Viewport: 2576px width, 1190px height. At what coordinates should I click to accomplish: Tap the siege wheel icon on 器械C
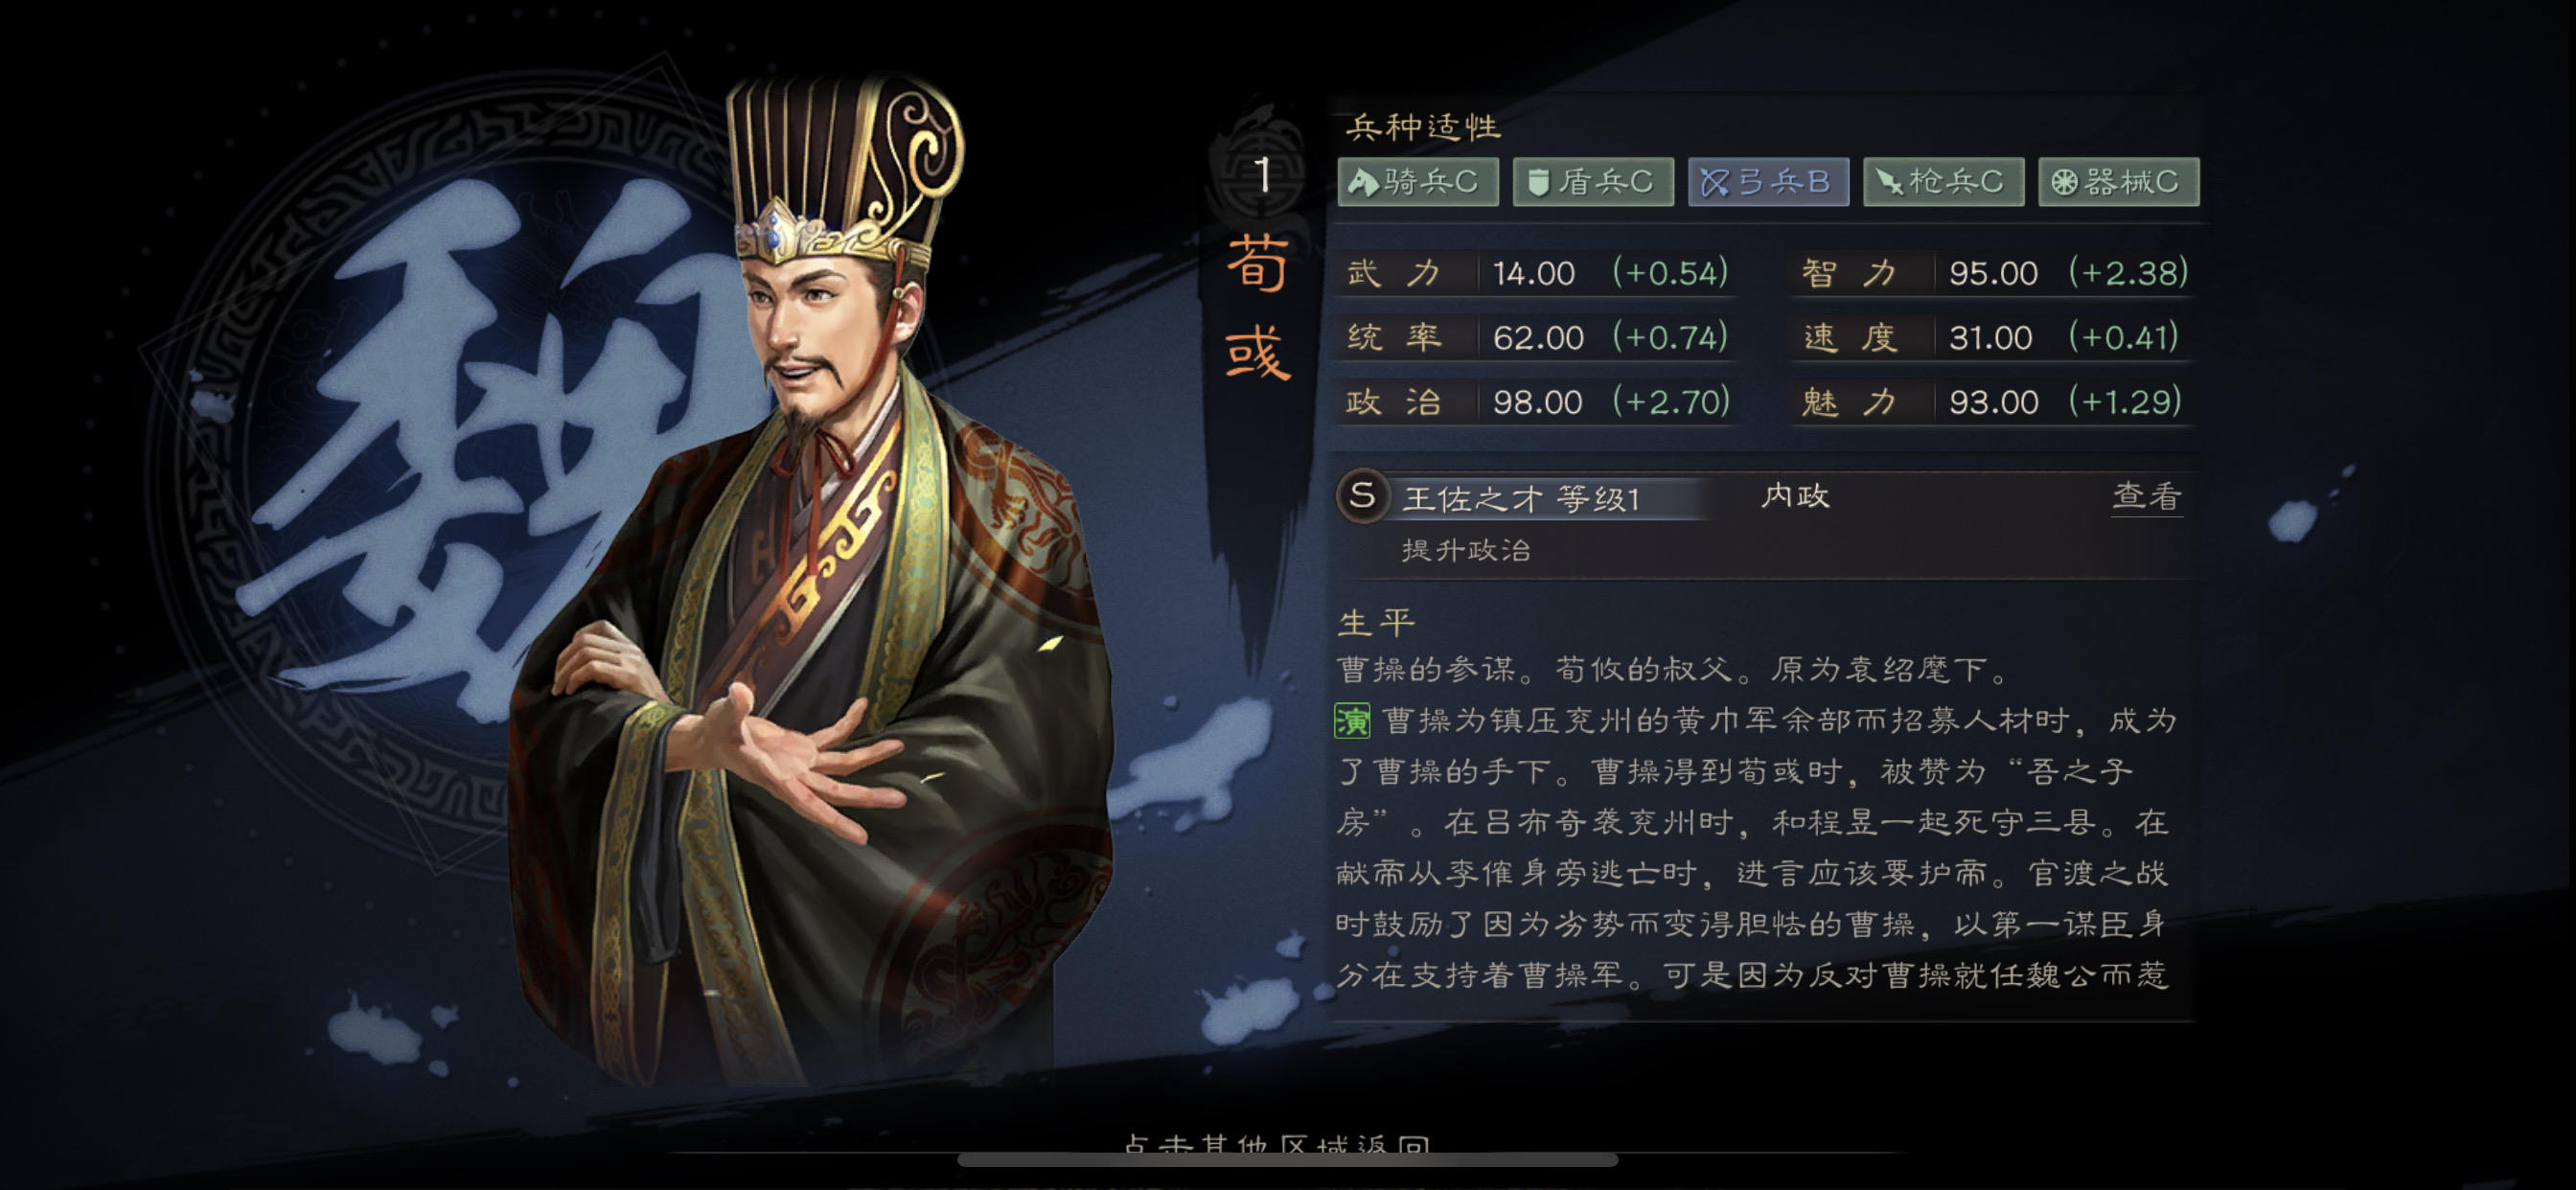tap(2064, 182)
